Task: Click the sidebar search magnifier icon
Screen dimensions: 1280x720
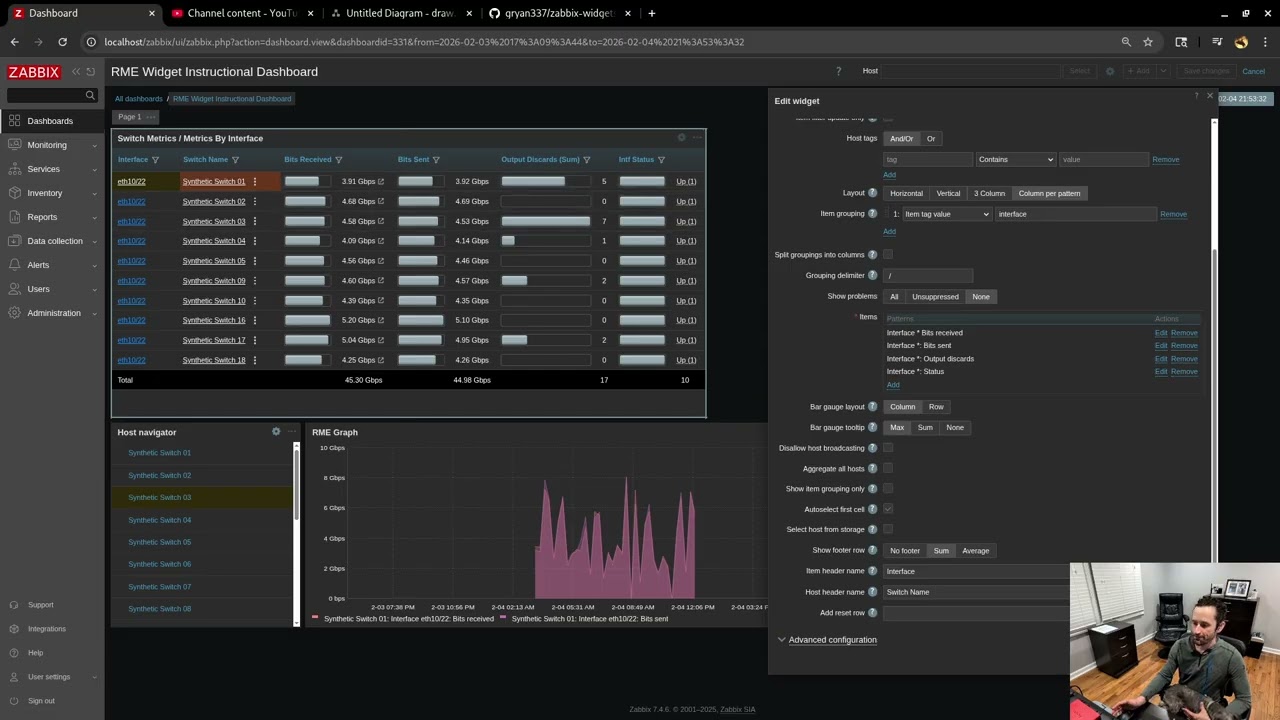Action: pyautogui.click(x=90, y=96)
